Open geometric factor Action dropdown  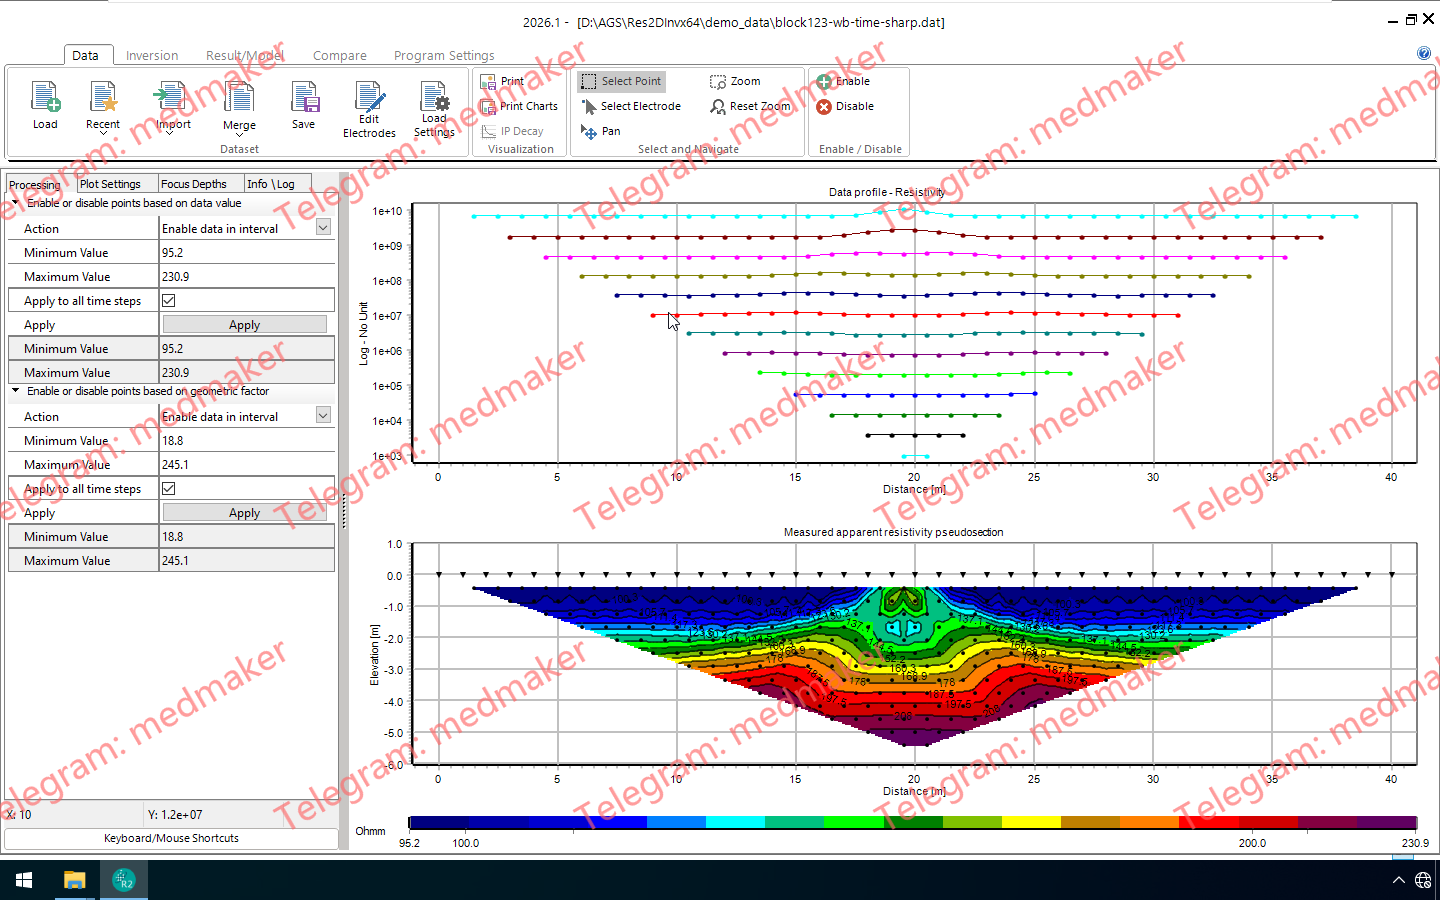coord(323,415)
